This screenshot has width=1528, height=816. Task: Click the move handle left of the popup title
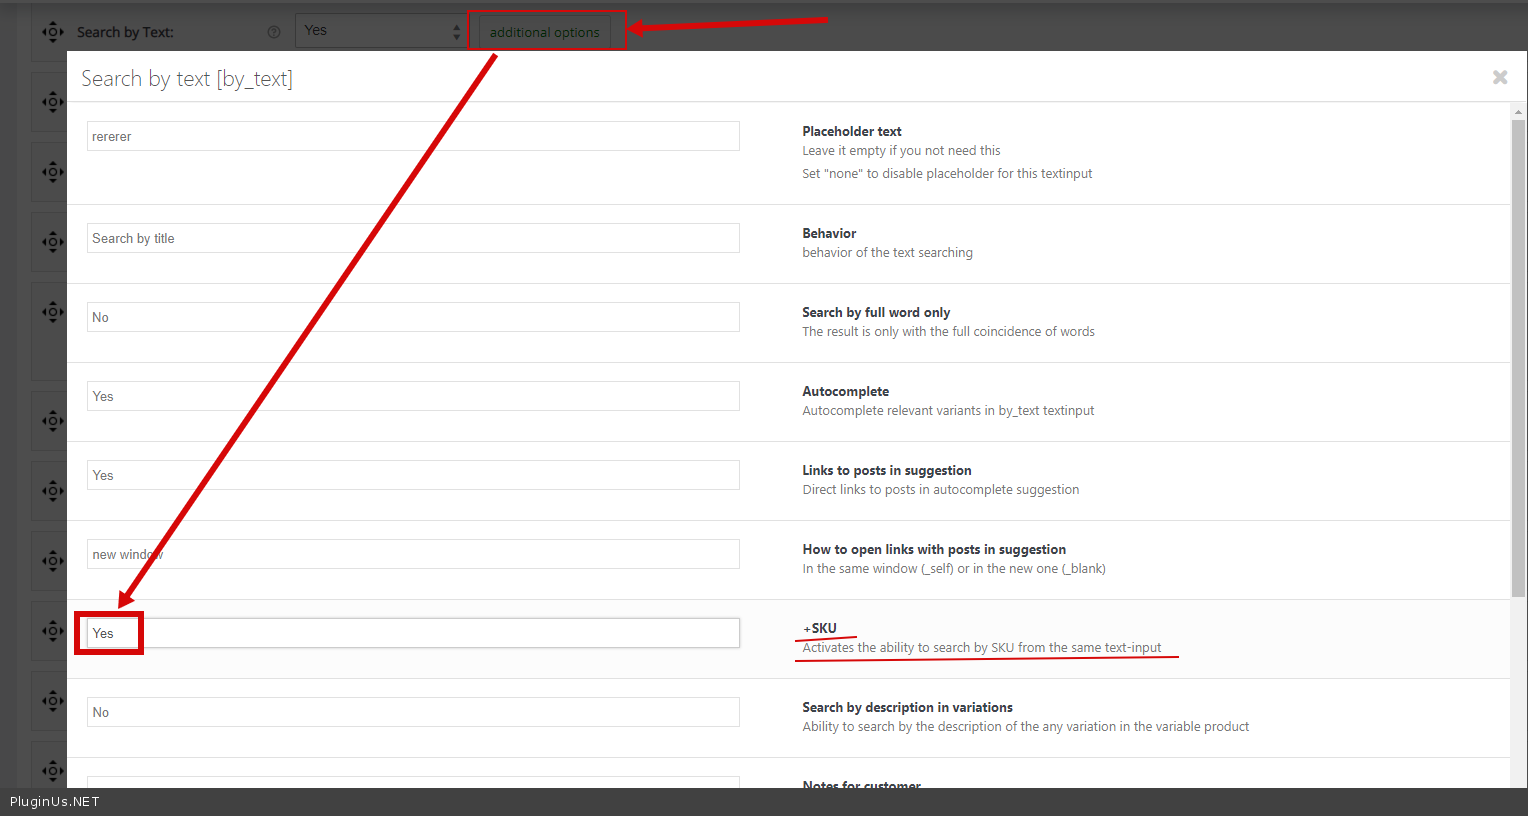[x=52, y=102]
